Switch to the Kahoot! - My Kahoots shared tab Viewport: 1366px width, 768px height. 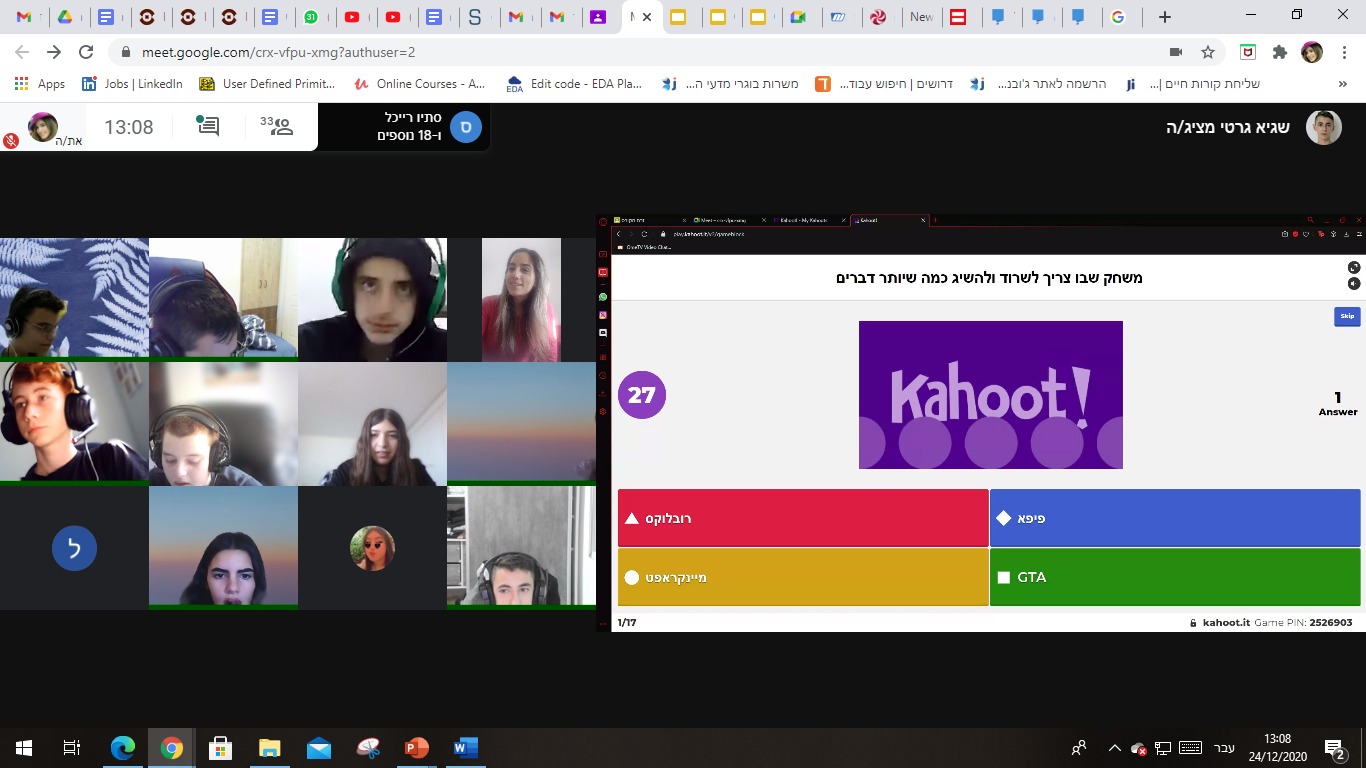point(808,220)
